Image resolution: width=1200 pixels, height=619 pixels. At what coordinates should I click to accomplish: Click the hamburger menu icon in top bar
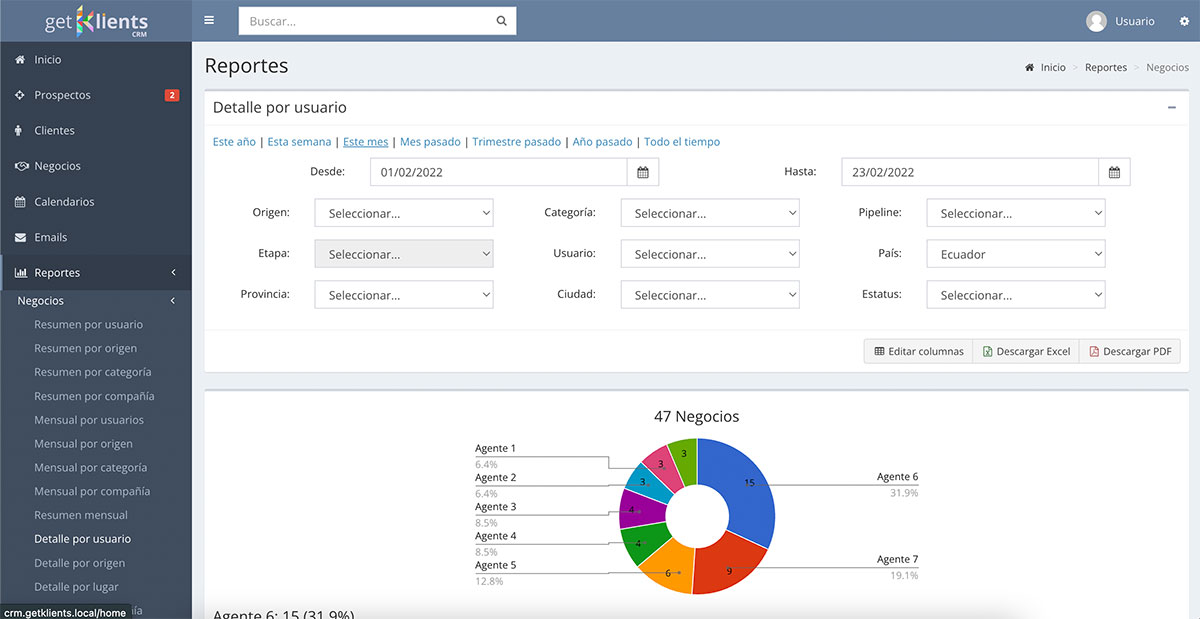208,20
